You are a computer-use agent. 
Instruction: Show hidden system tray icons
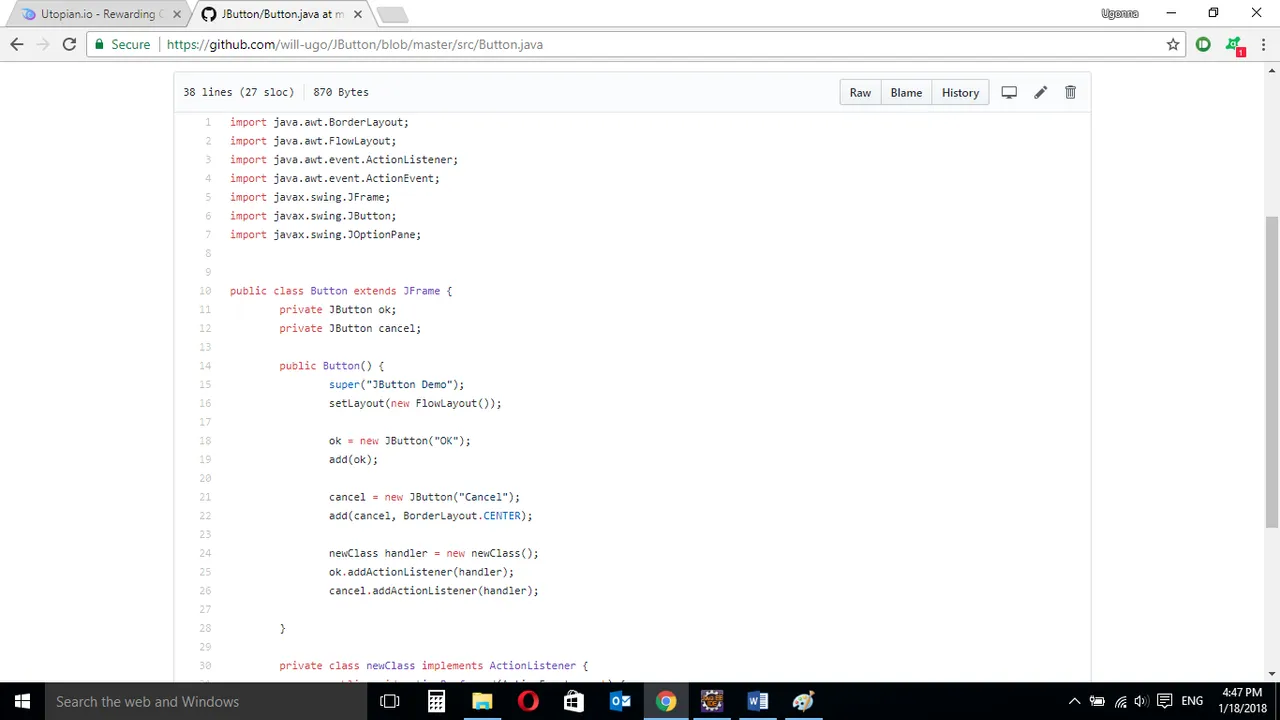[x=1074, y=701]
